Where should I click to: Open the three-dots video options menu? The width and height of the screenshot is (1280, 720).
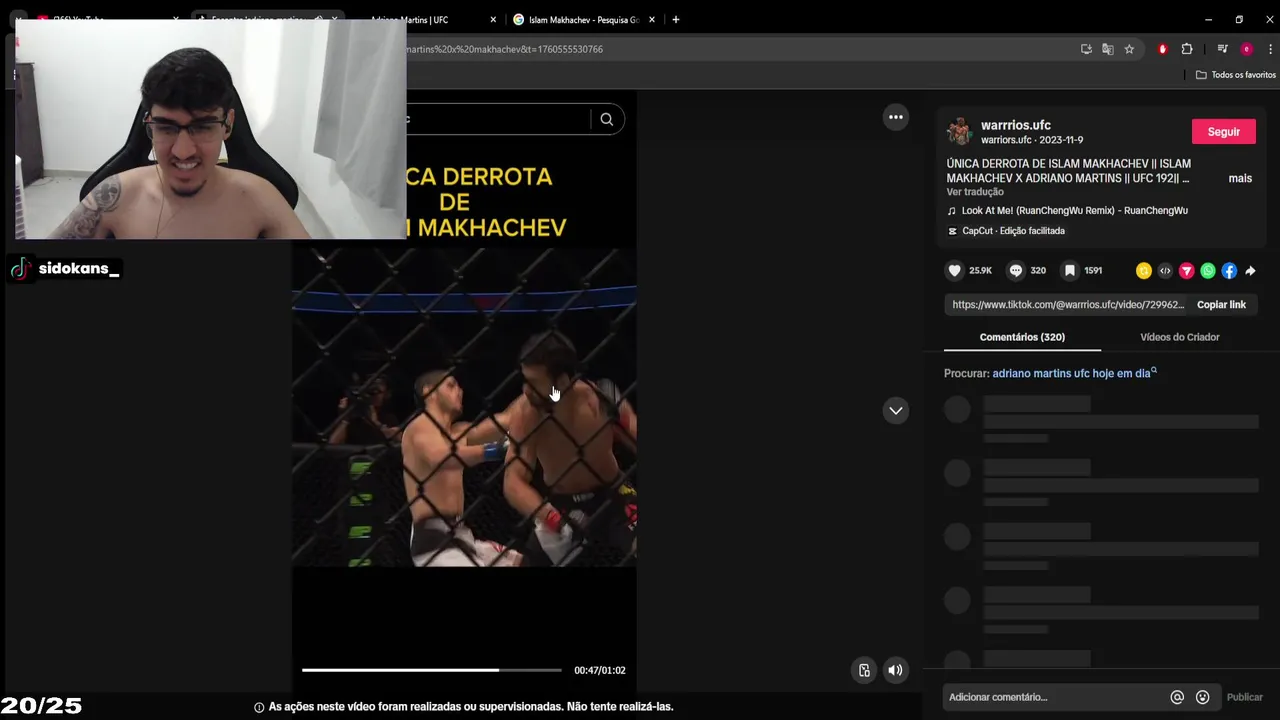896,117
